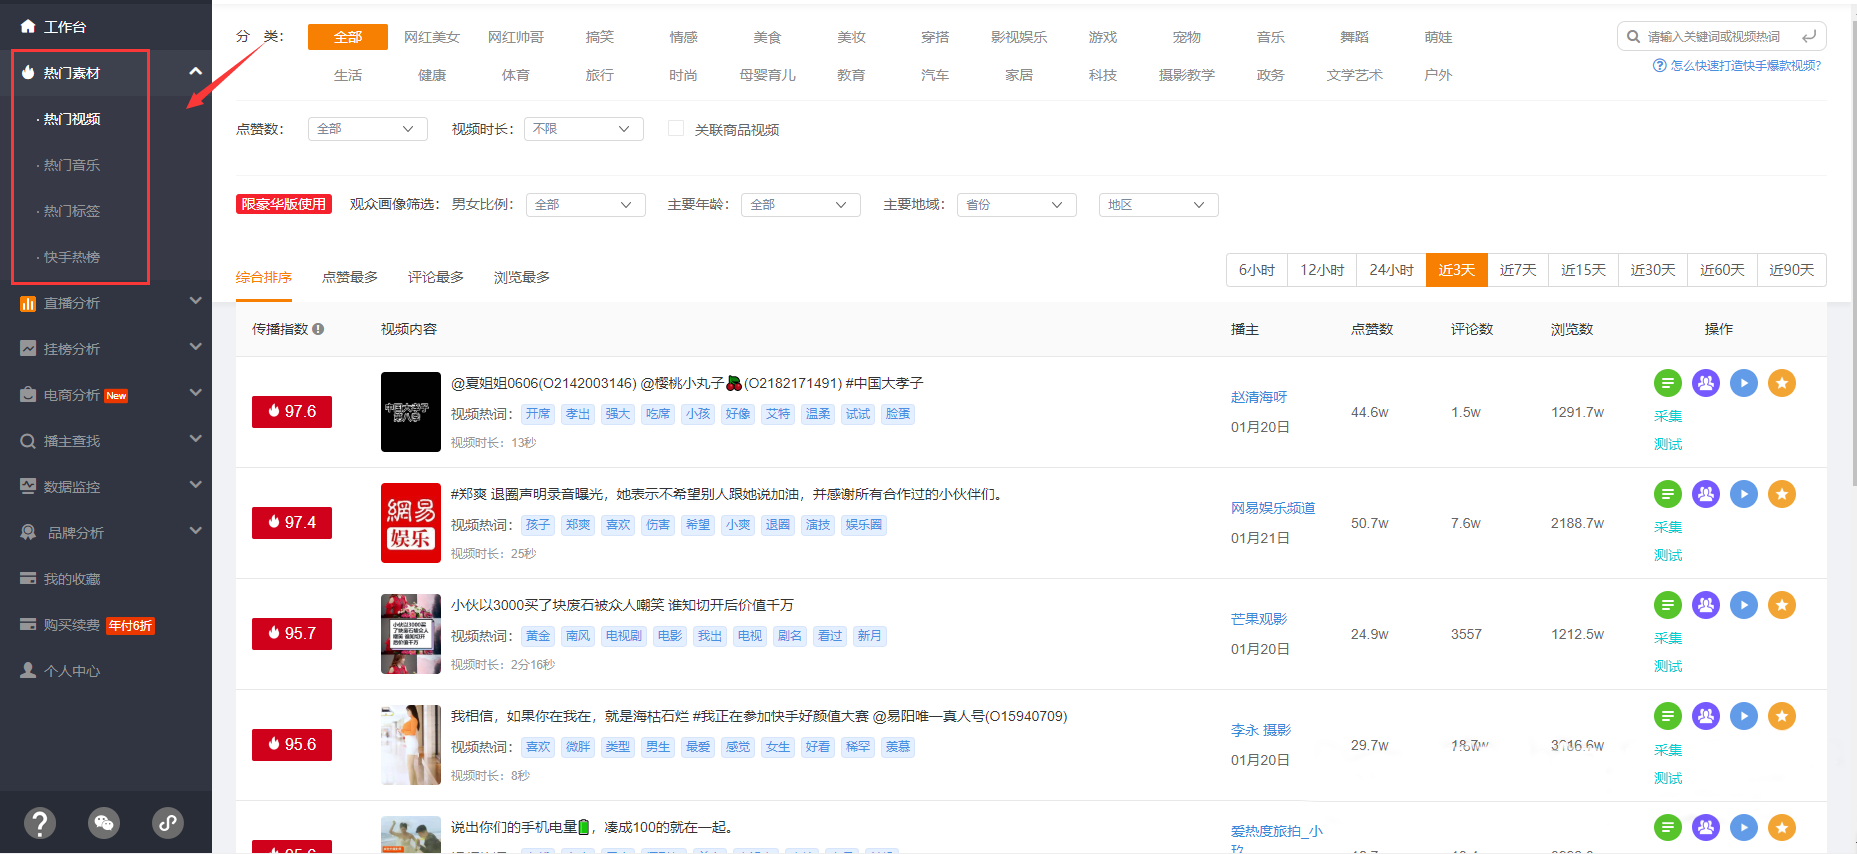Open the 中国大孝子 video thumbnail
The image size is (1857, 854).
click(411, 412)
